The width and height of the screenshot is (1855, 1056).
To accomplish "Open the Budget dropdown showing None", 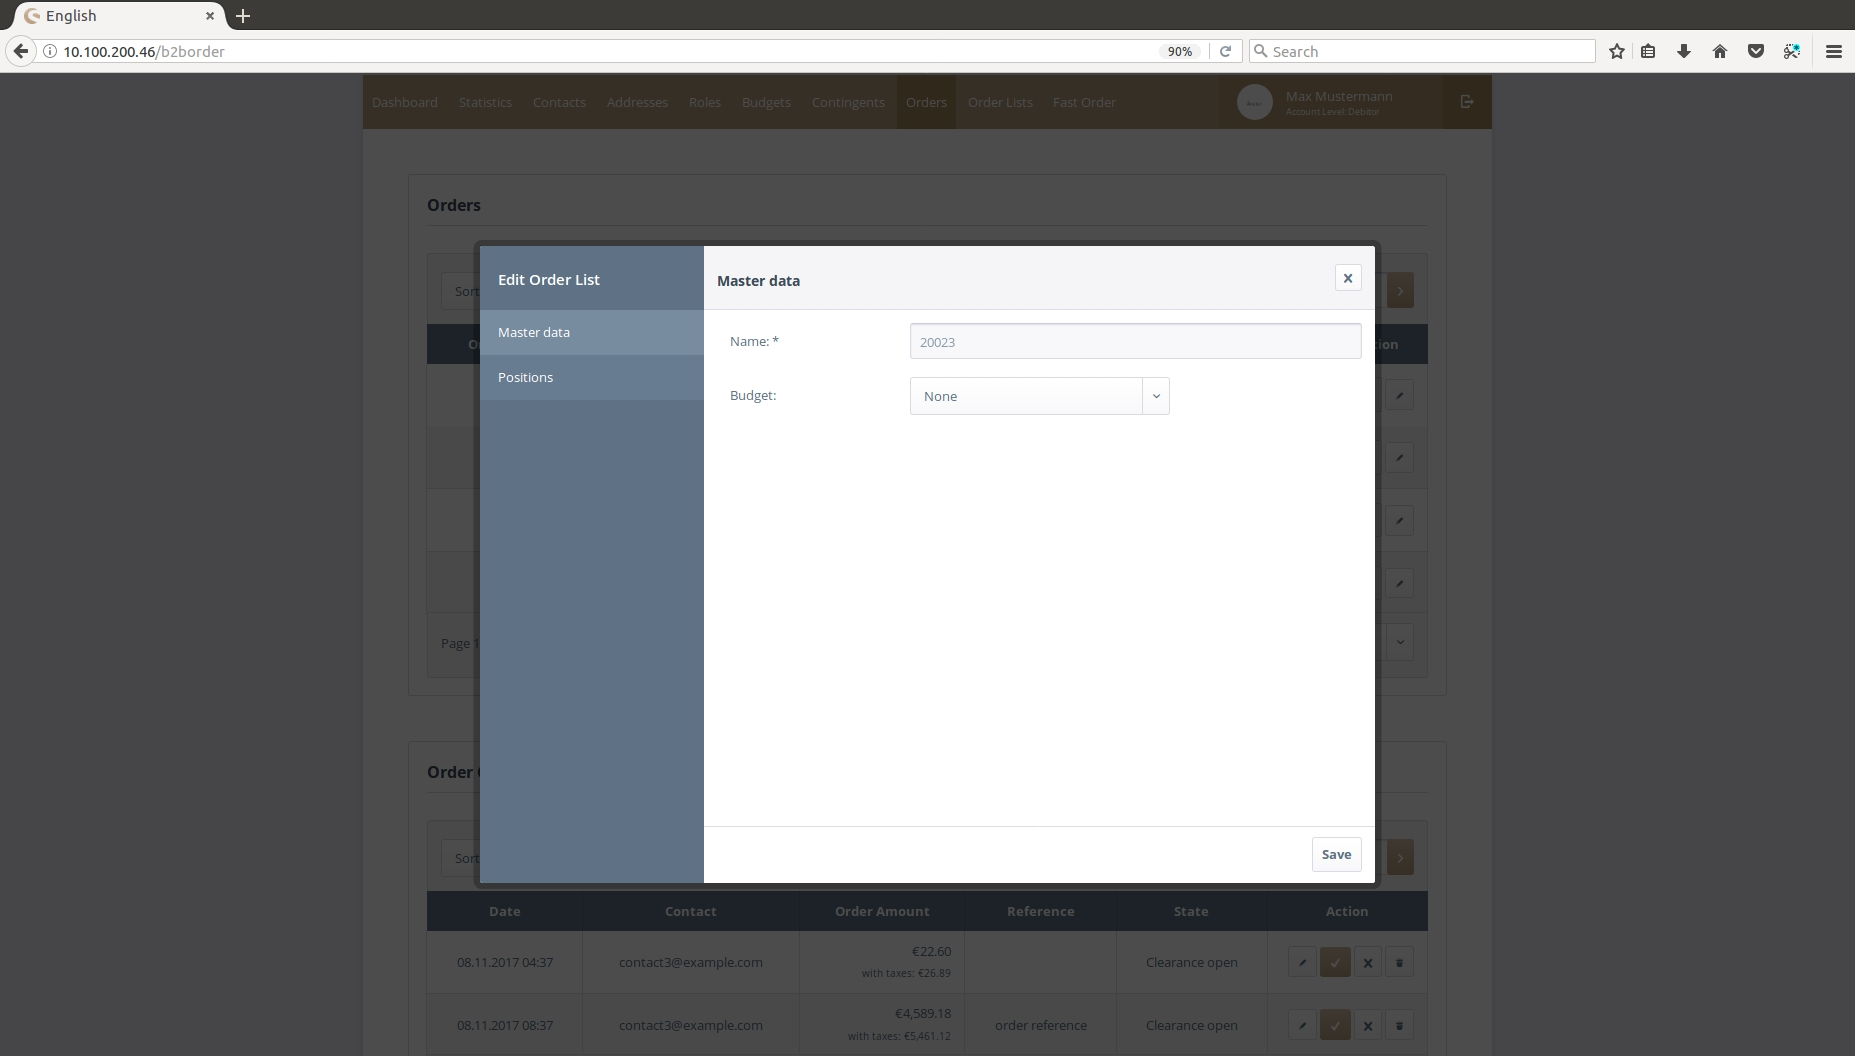I will pyautogui.click(x=1039, y=396).
